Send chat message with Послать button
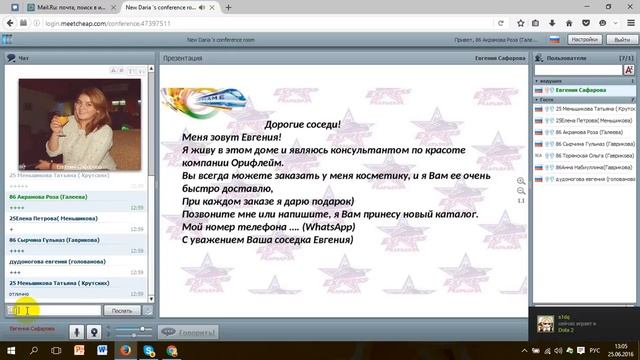This screenshot has width=640, height=360. [122, 311]
